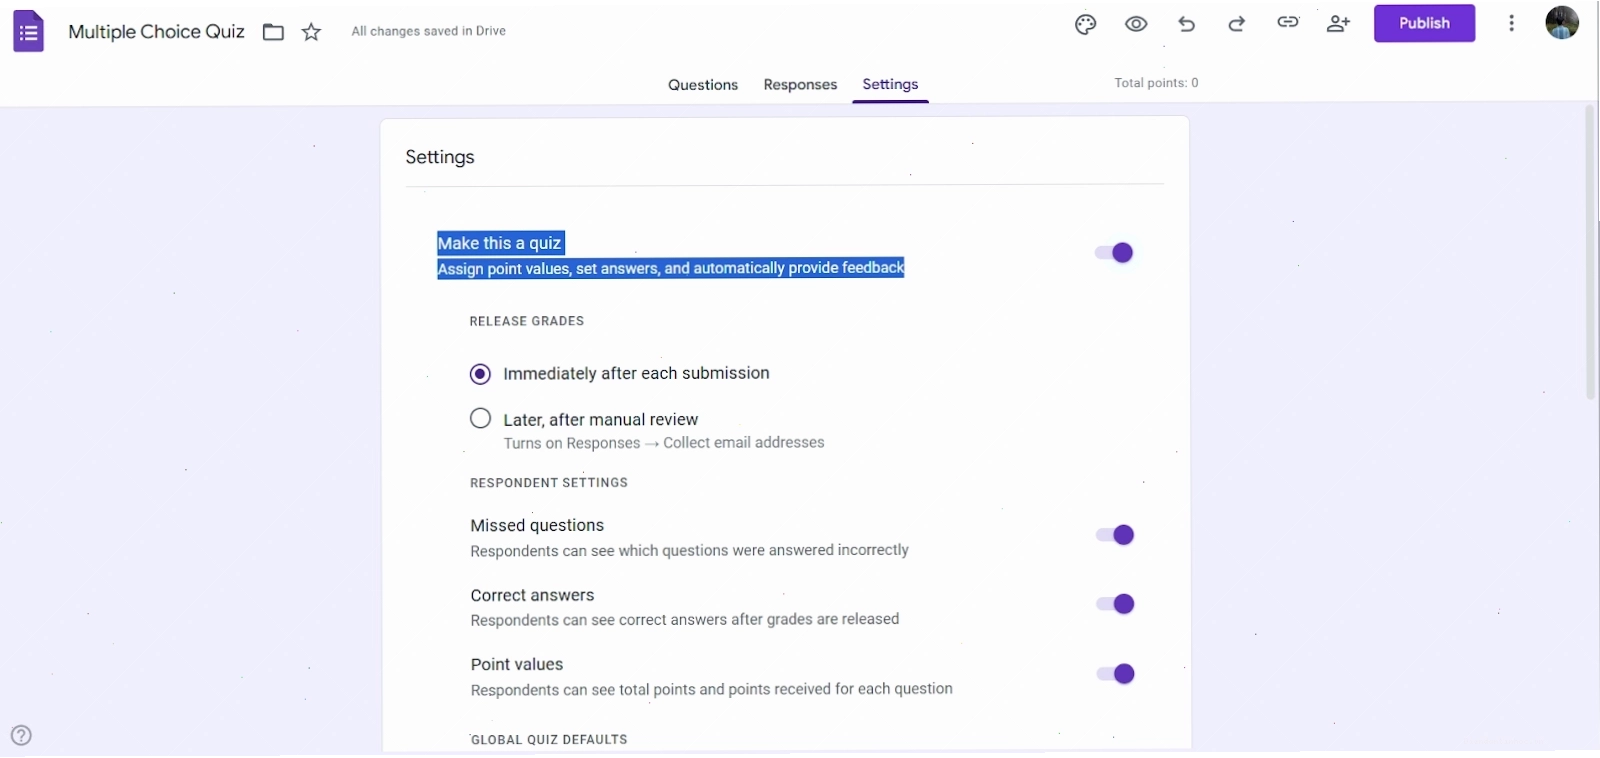
Task: Click the Multiple Choice Quiz title field
Action: [156, 32]
